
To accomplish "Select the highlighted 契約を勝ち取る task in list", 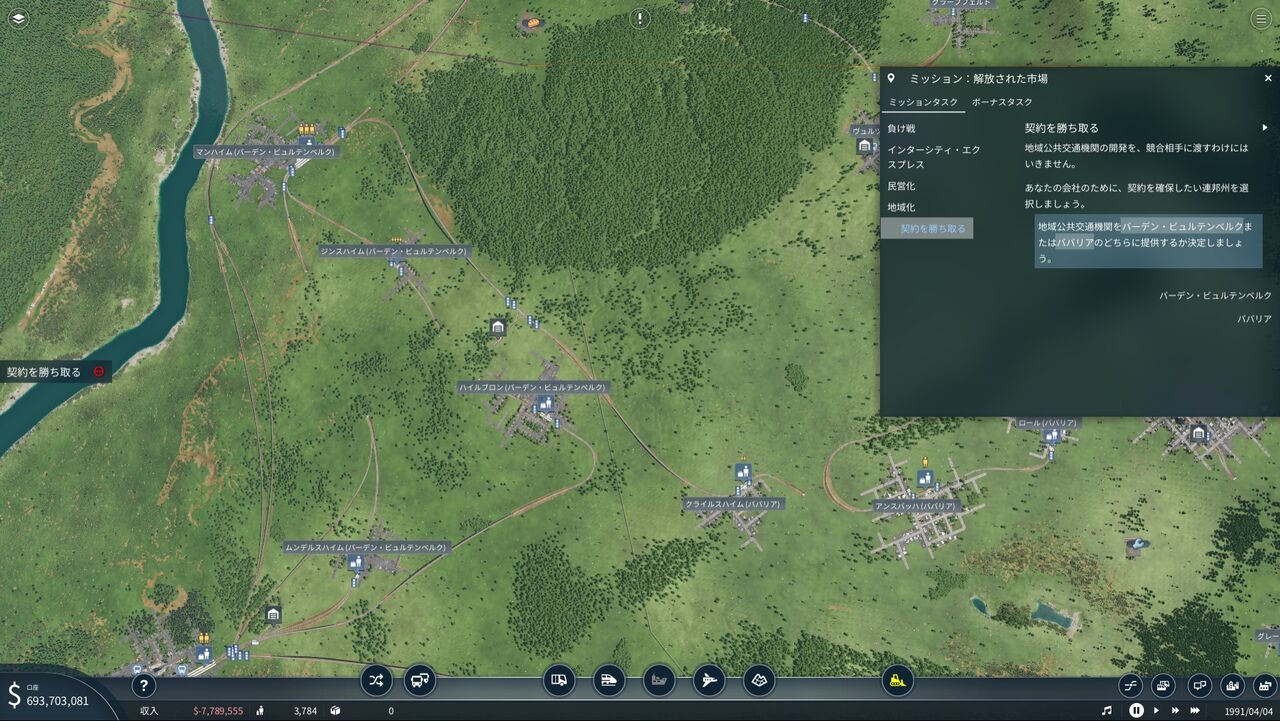I will (x=928, y=229).
